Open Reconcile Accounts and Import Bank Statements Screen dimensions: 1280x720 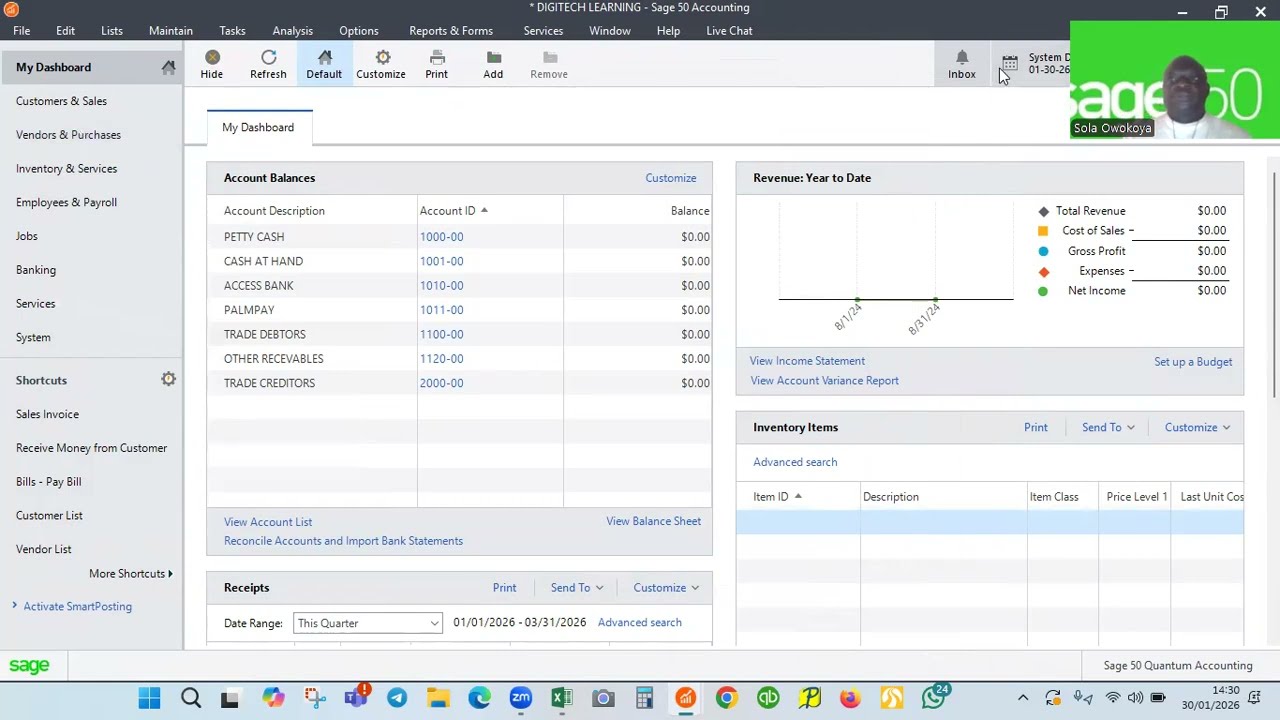click(343, 541)
